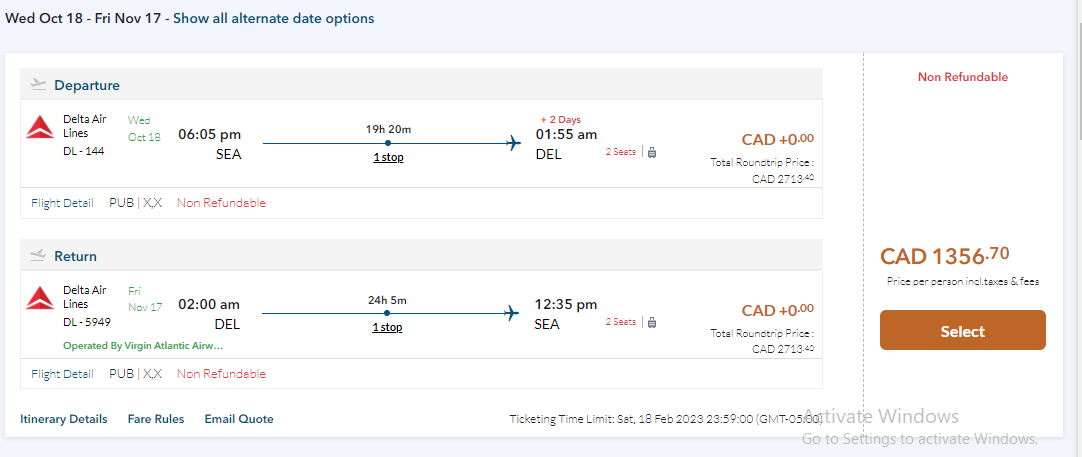Click the baggage icon on departure flight
The width and height of the screenshot is (1082, 457).
pyautogui.click(x=651, y=152)
